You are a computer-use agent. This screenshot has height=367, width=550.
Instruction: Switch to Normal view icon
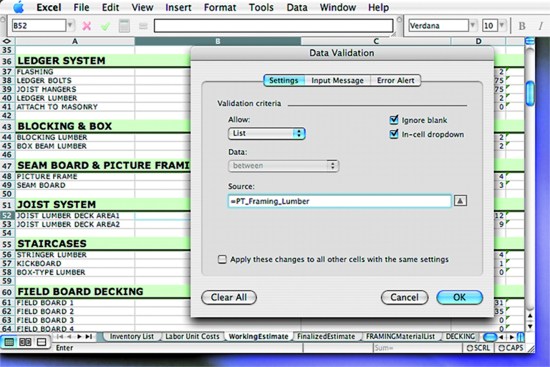9,342
